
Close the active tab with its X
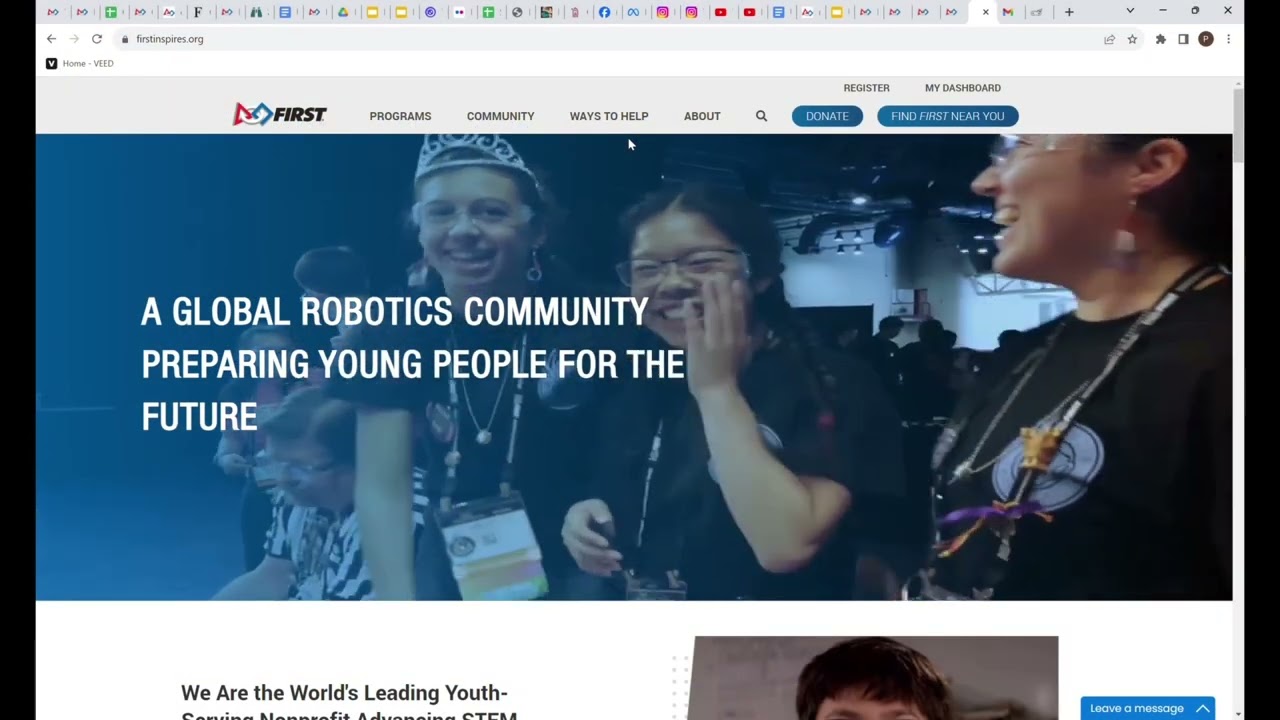click(x=985, y=12)
